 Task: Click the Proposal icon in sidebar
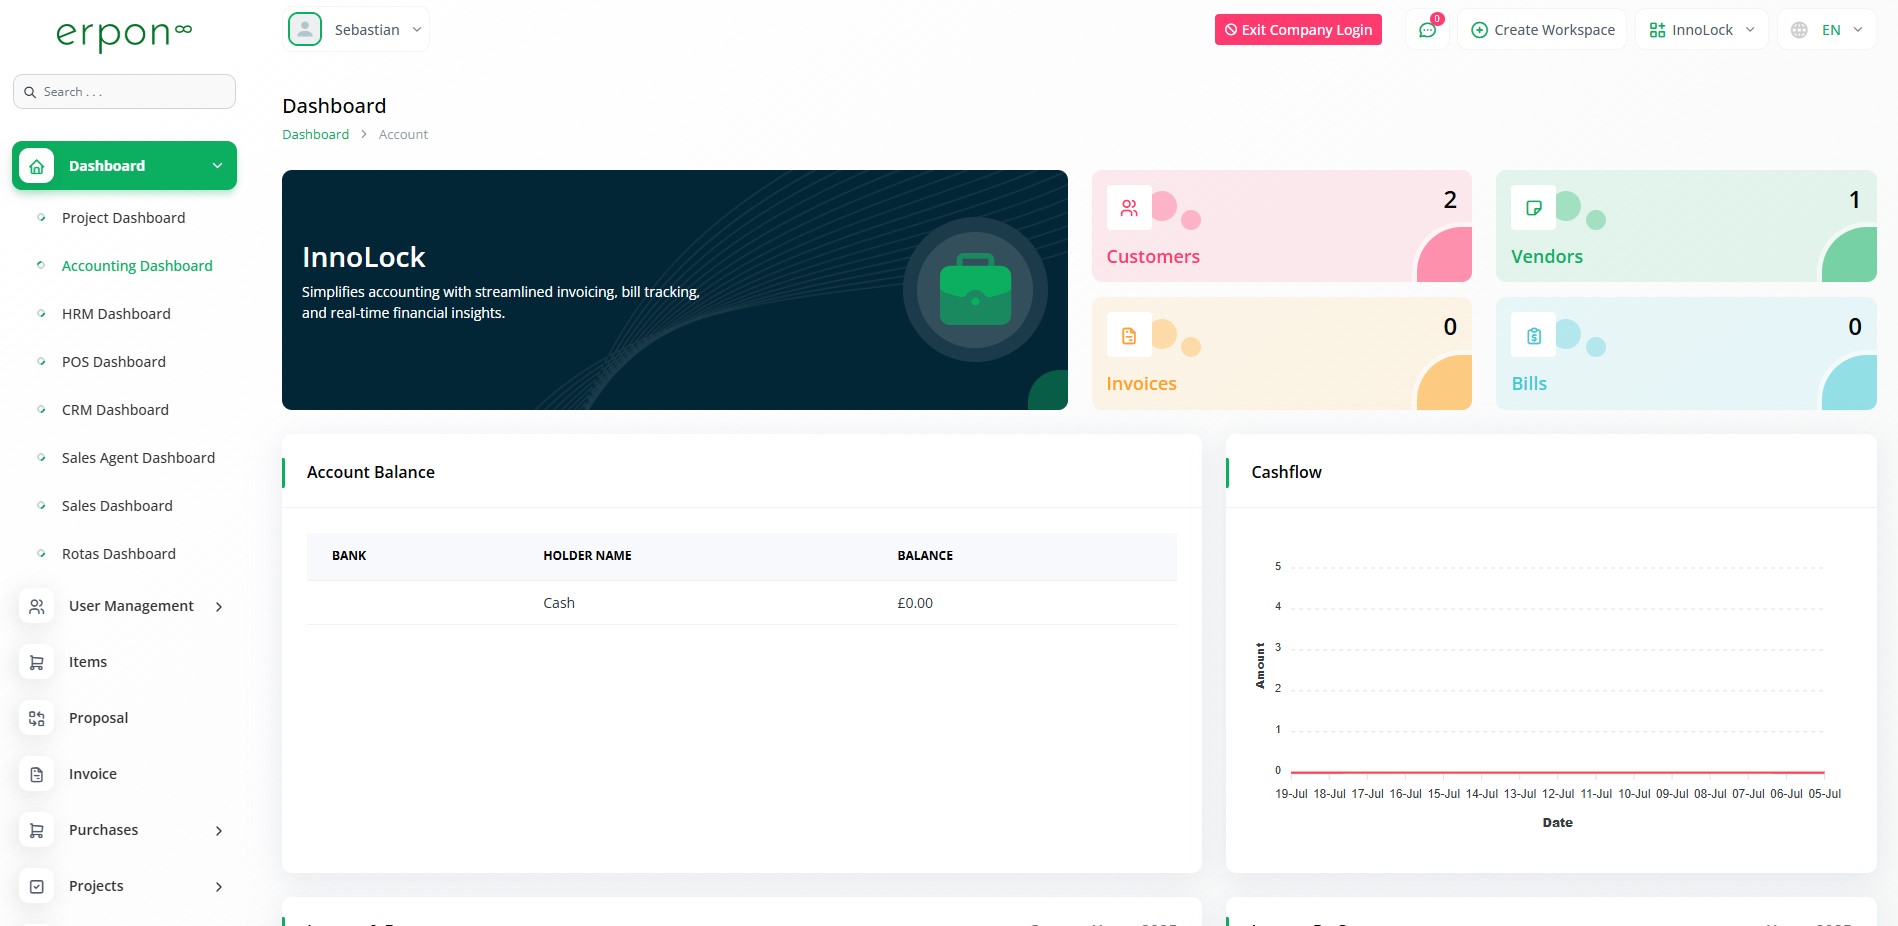(37, 718)
